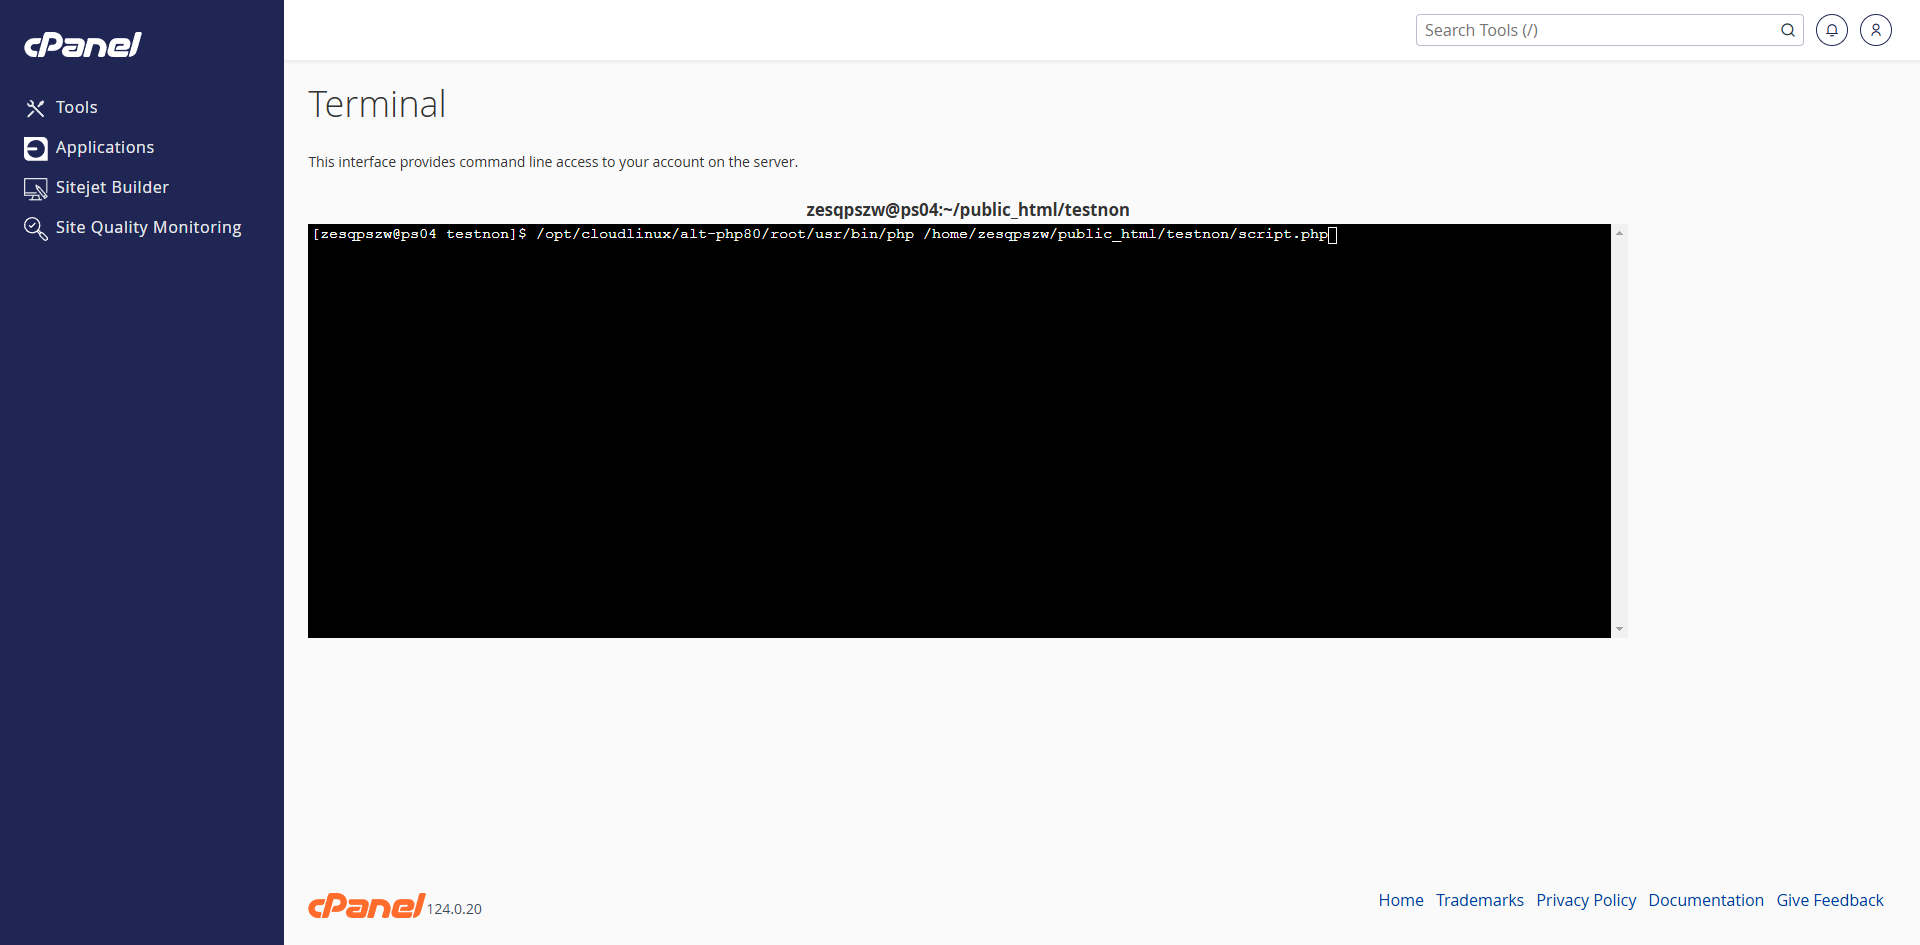Open the Tools icon in sidebar

pyautogui.click(x=36, y=108)
